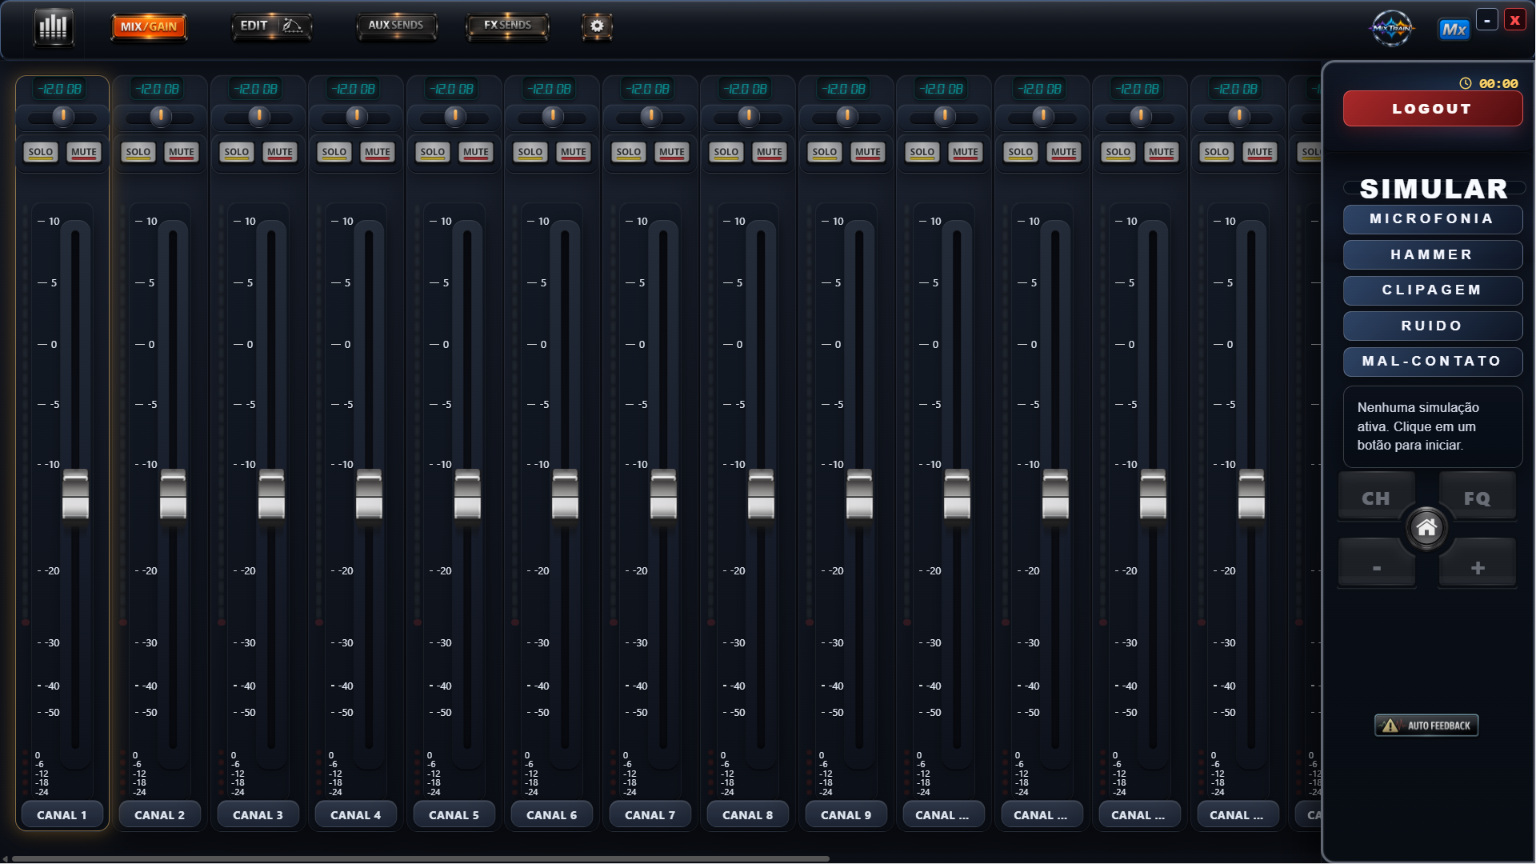The width and height of the screenshot is (1536, 864).
Task: Click the Canal 2 gain knob
Action: click(x=161, y=116)
